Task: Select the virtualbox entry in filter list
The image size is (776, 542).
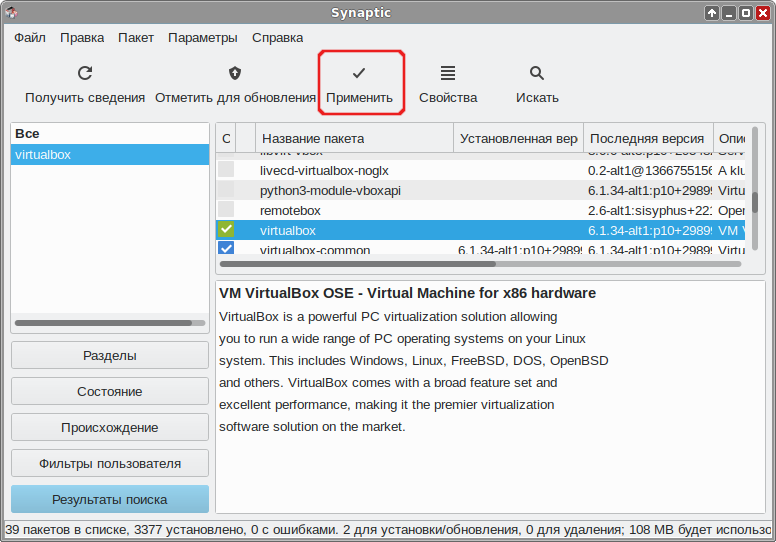Action: [x=110, y=154]
